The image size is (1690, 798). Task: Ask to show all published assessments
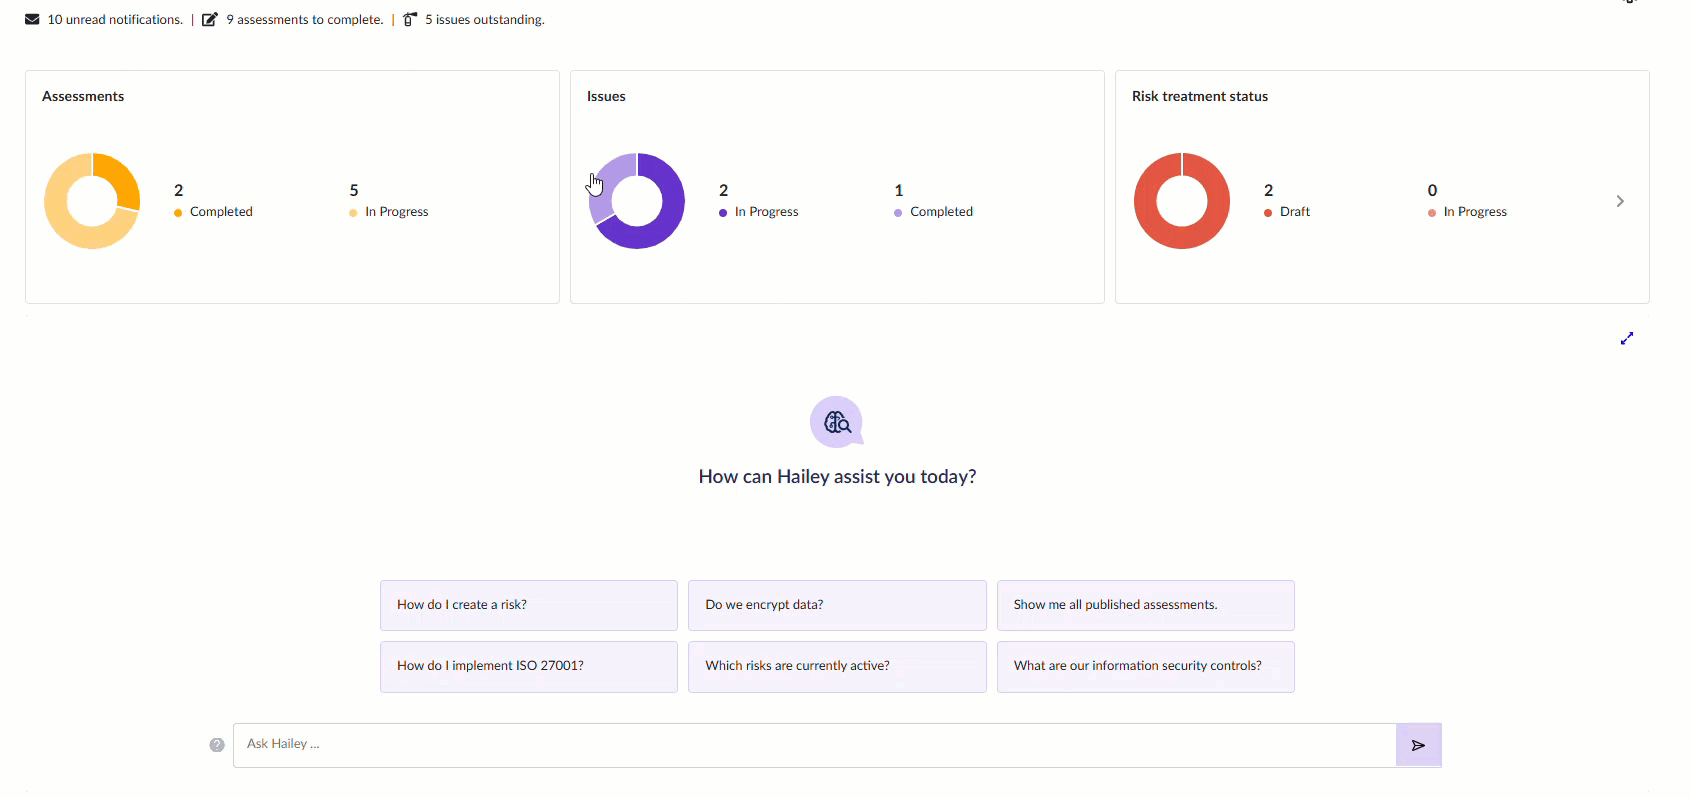point(1145,605)
